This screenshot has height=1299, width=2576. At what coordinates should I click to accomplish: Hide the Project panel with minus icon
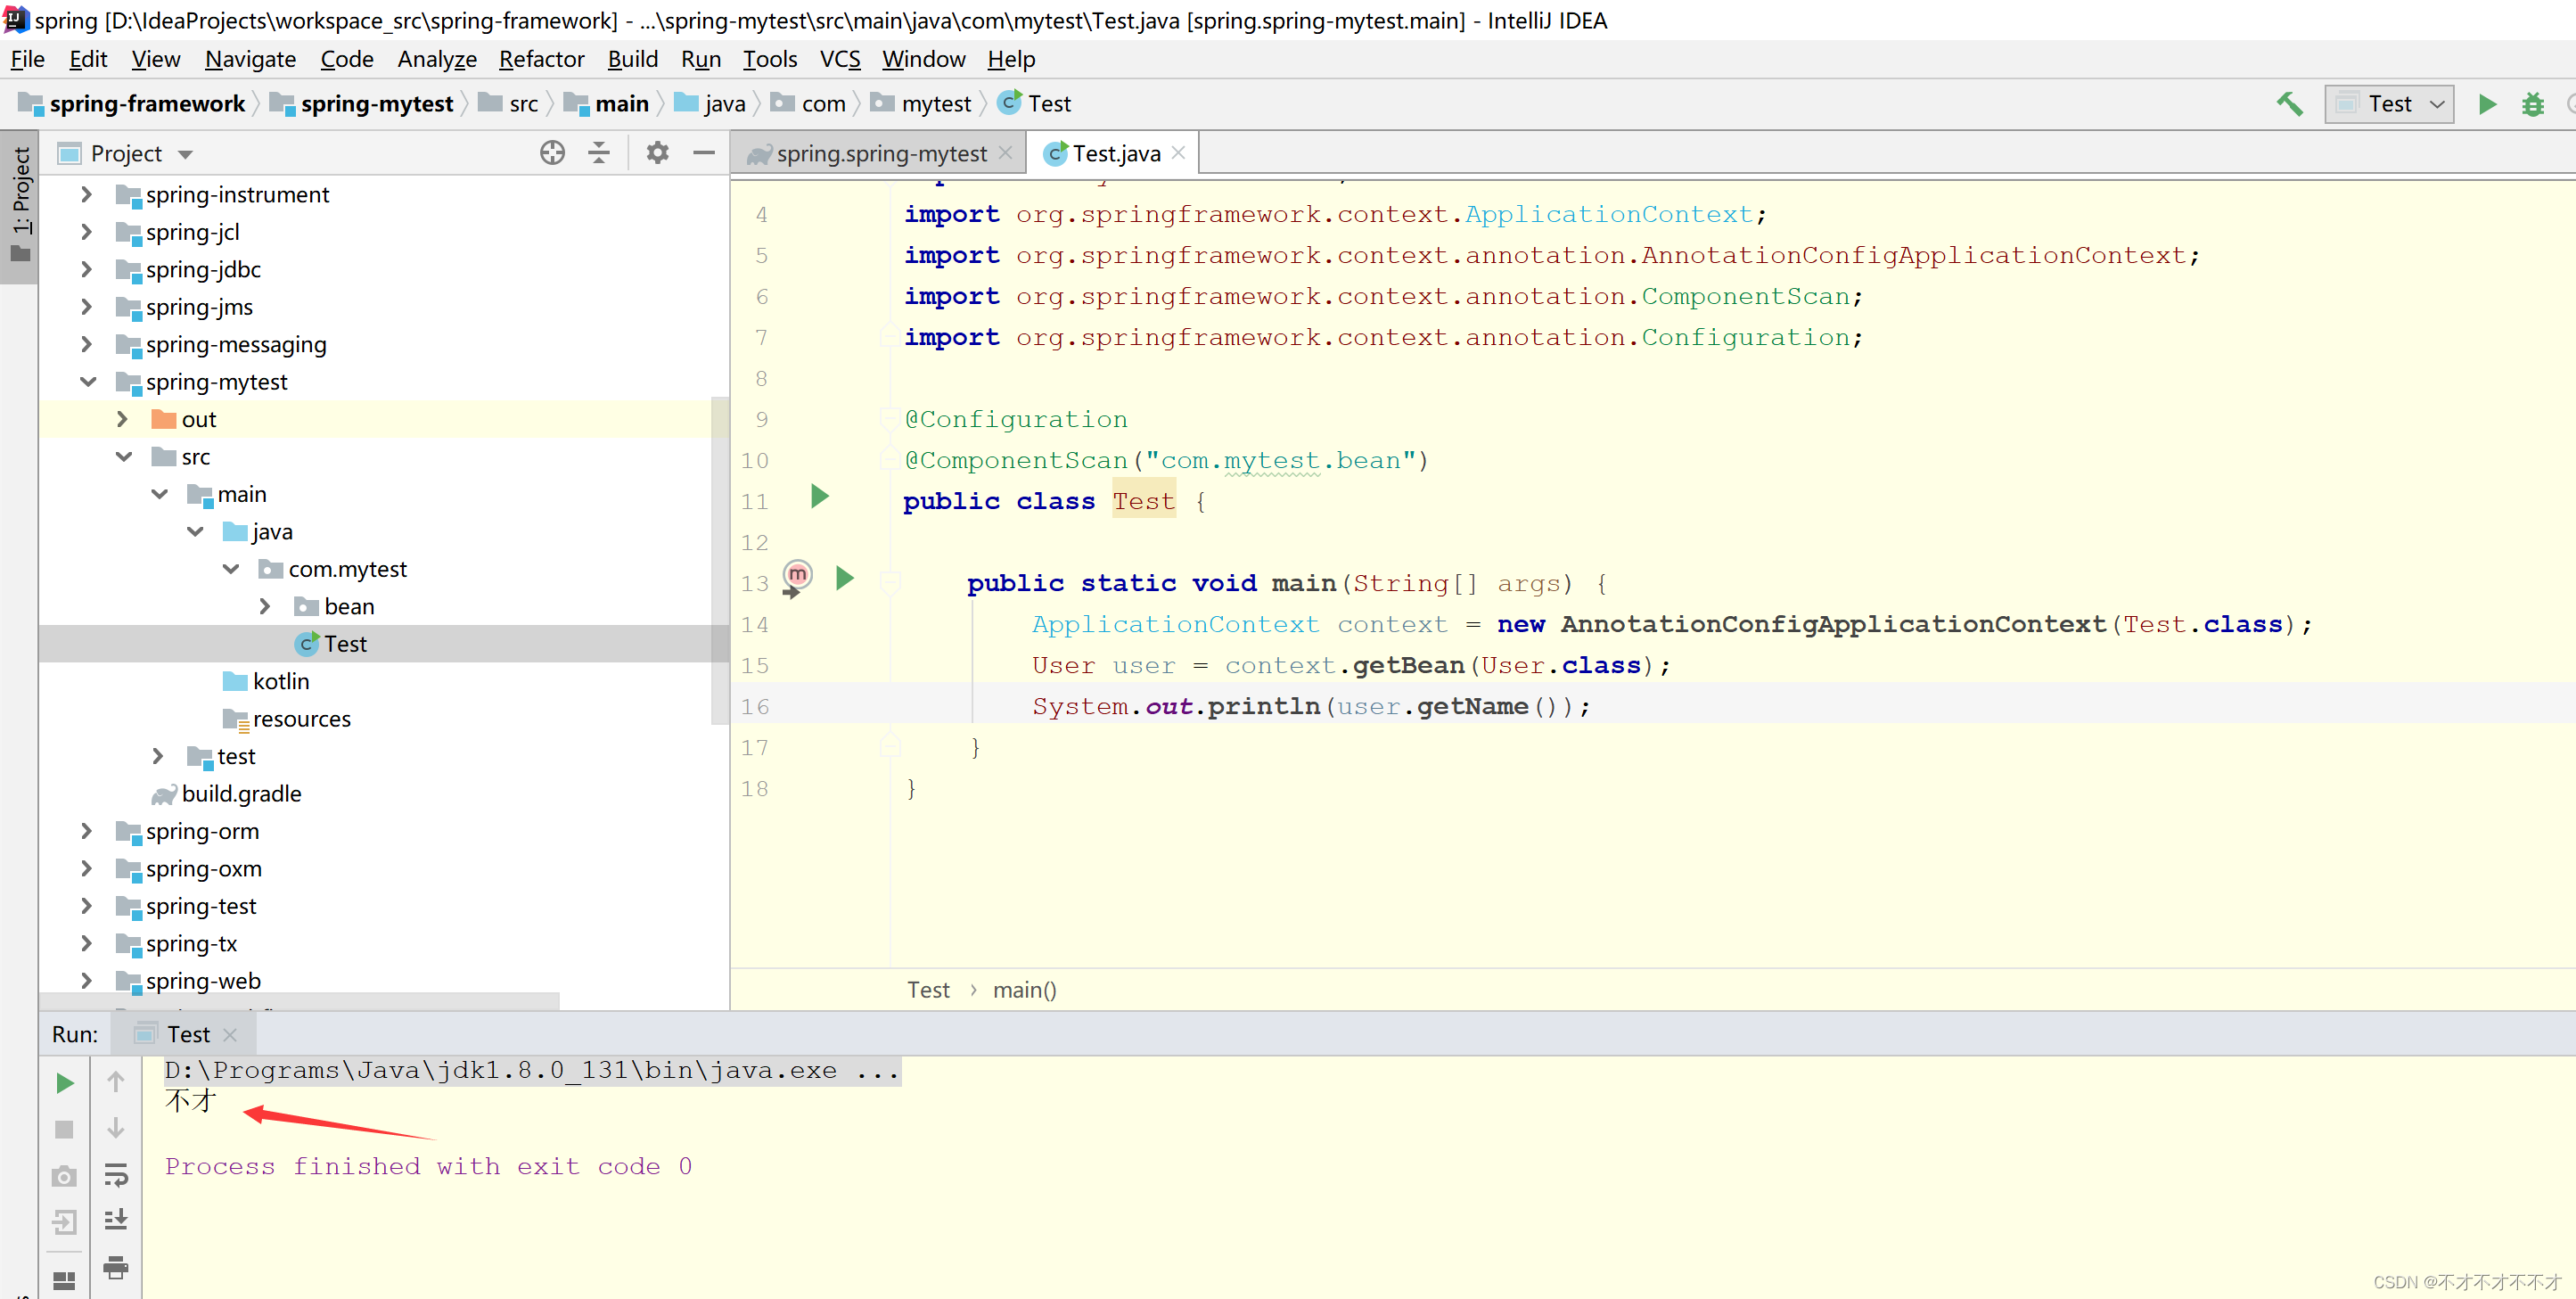click(704, 152)
